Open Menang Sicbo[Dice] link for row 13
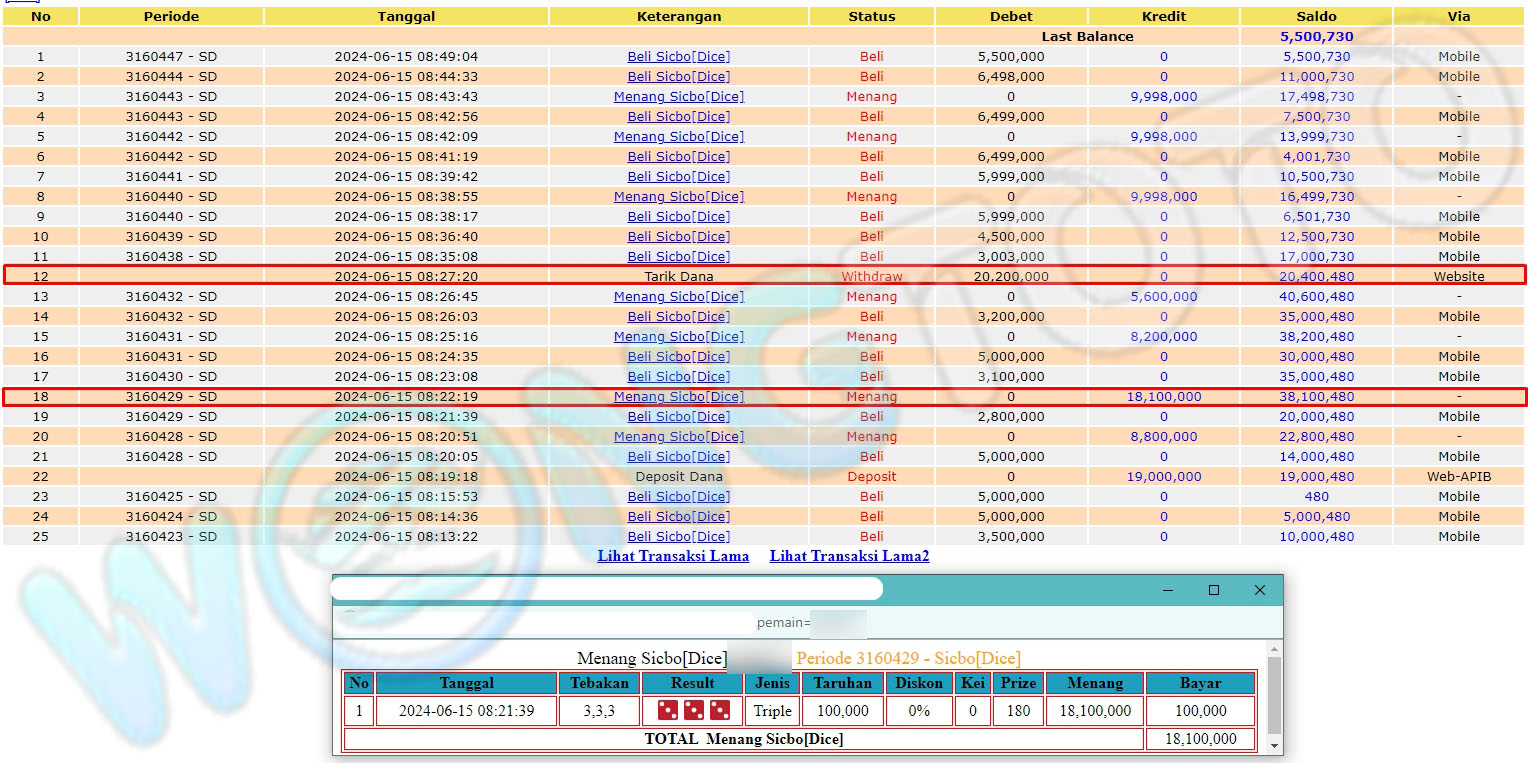The width and height of the screenshot is (1533, 763). pos(679,297)
